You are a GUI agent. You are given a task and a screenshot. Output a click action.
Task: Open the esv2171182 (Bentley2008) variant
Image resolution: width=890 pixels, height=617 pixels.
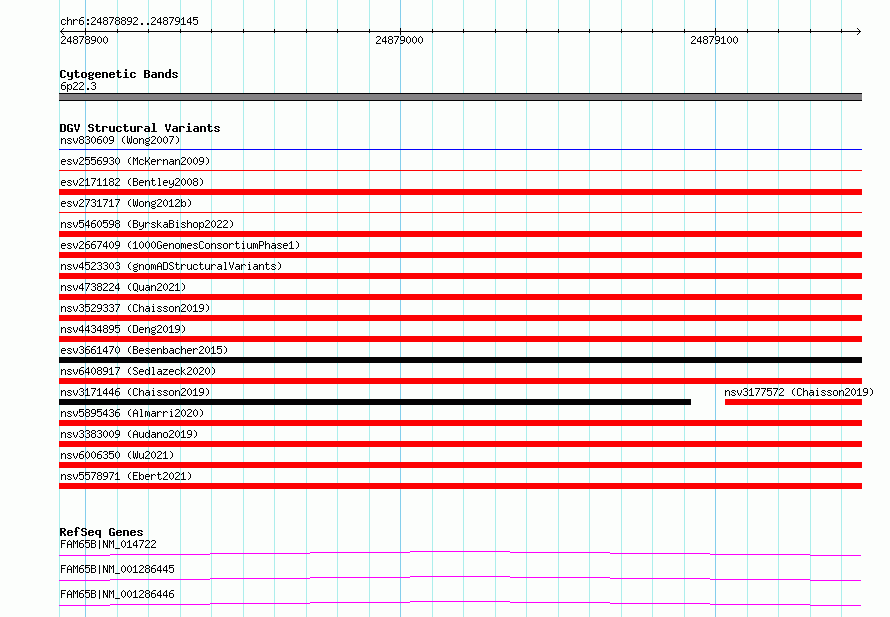132,182
